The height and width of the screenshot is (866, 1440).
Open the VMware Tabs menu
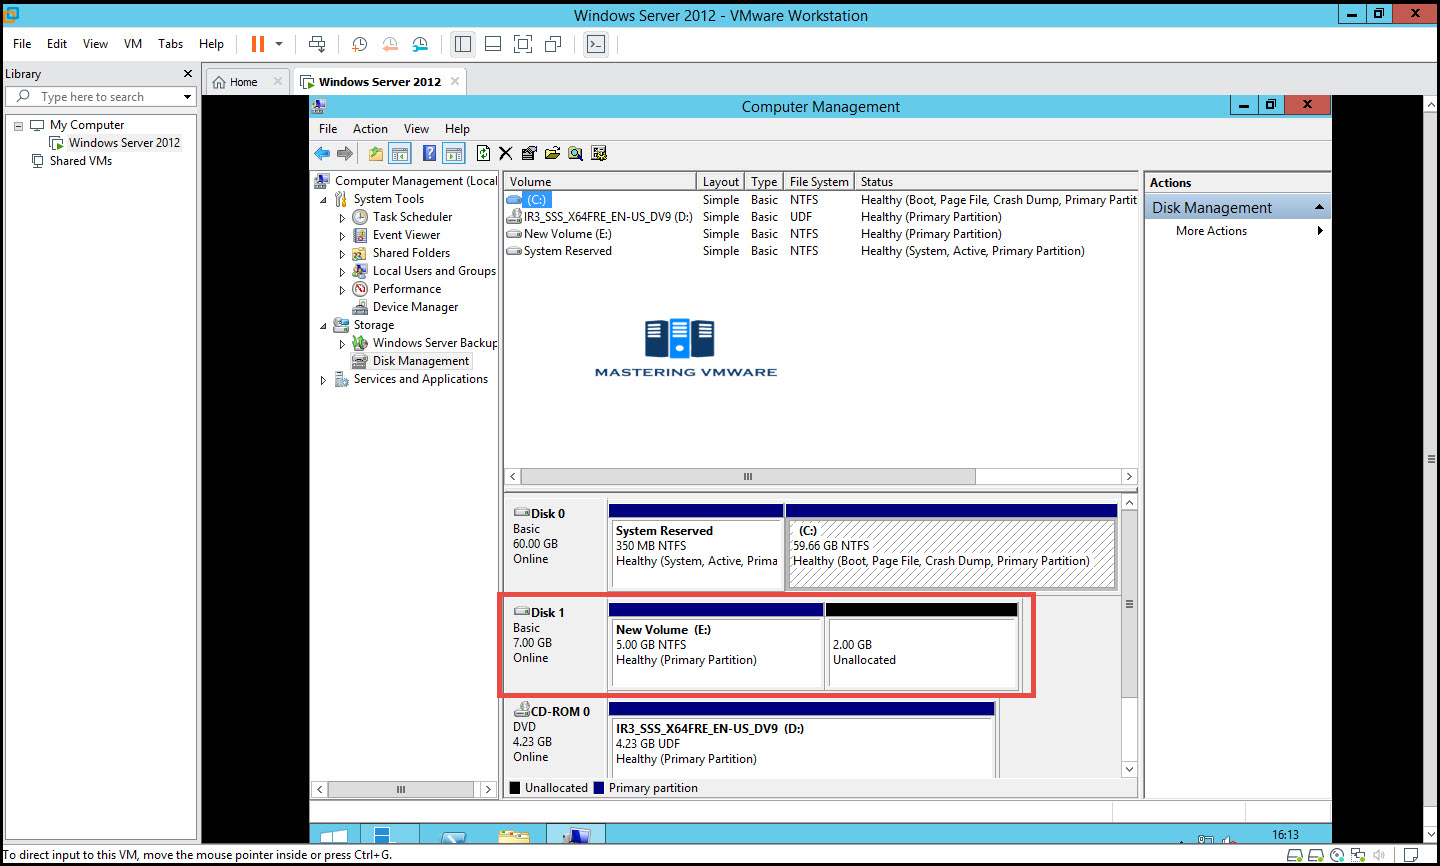(x=170, y=44)
